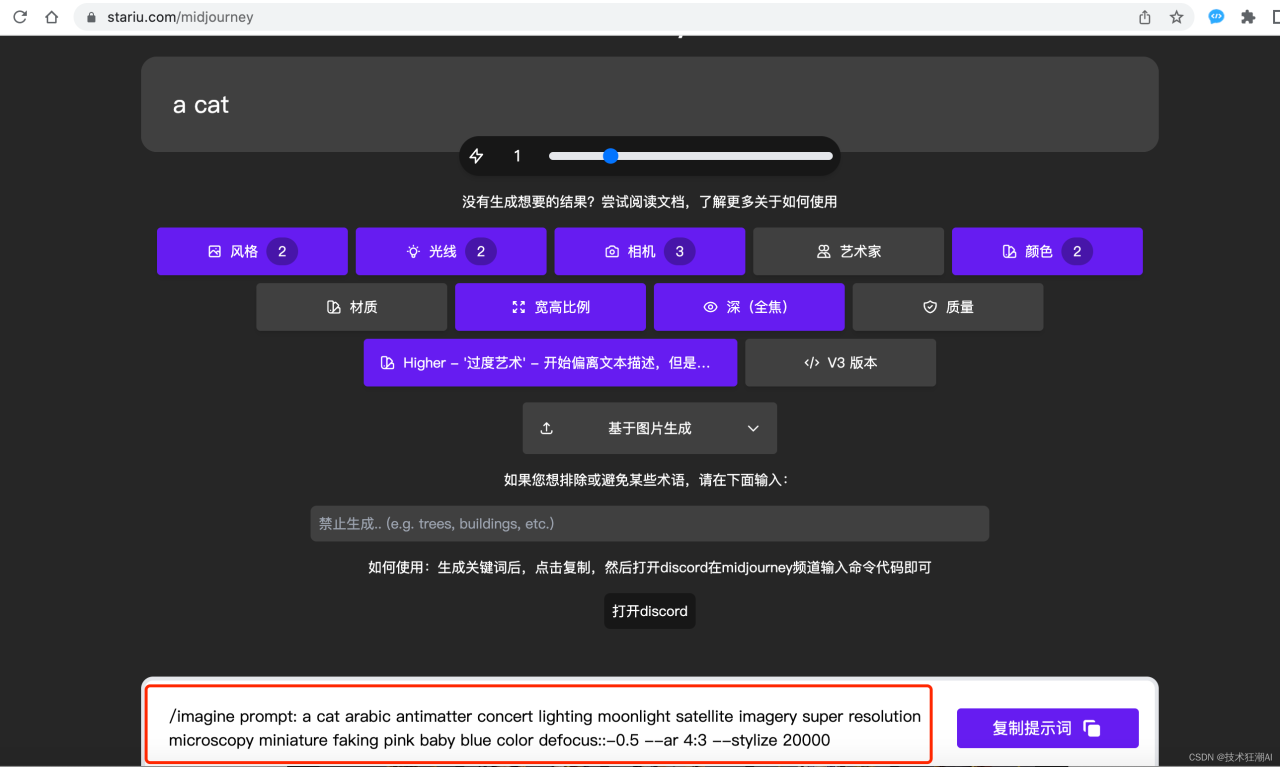Adjust the blue slider handle
The image size is (1280, 767).
click(611, 156)
